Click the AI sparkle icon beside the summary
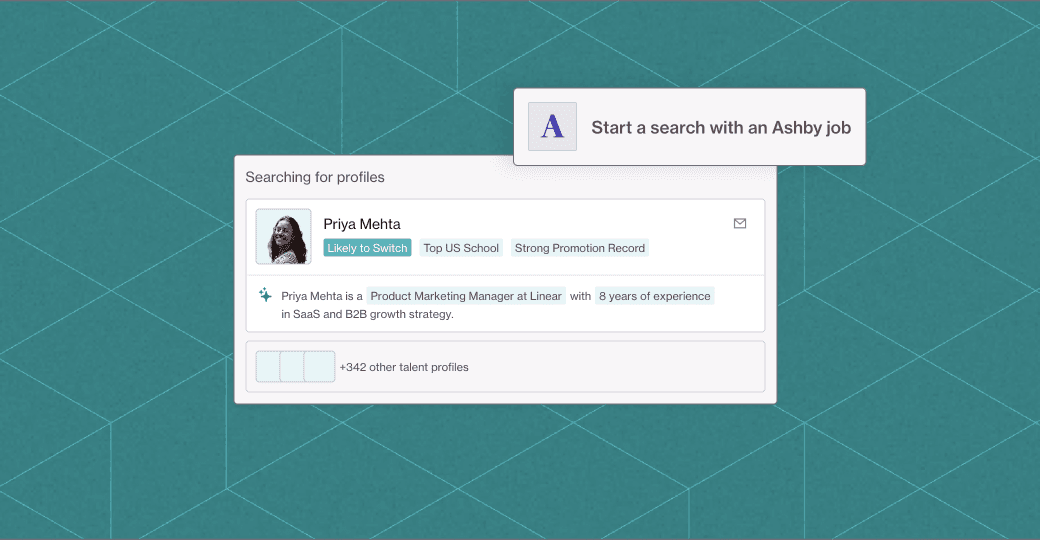The width and height of the screenshot is (1040, 540). tap(265, 295)
